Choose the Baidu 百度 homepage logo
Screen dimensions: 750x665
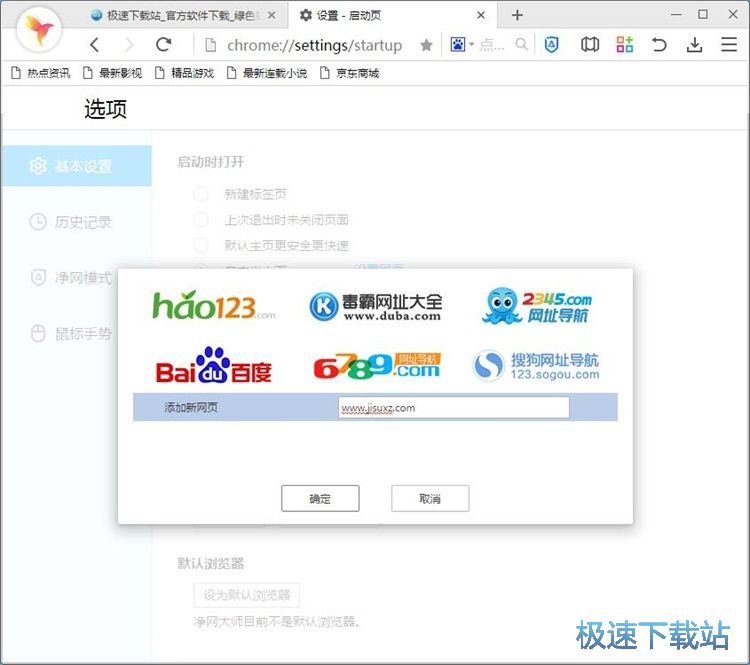click(213, 366)
